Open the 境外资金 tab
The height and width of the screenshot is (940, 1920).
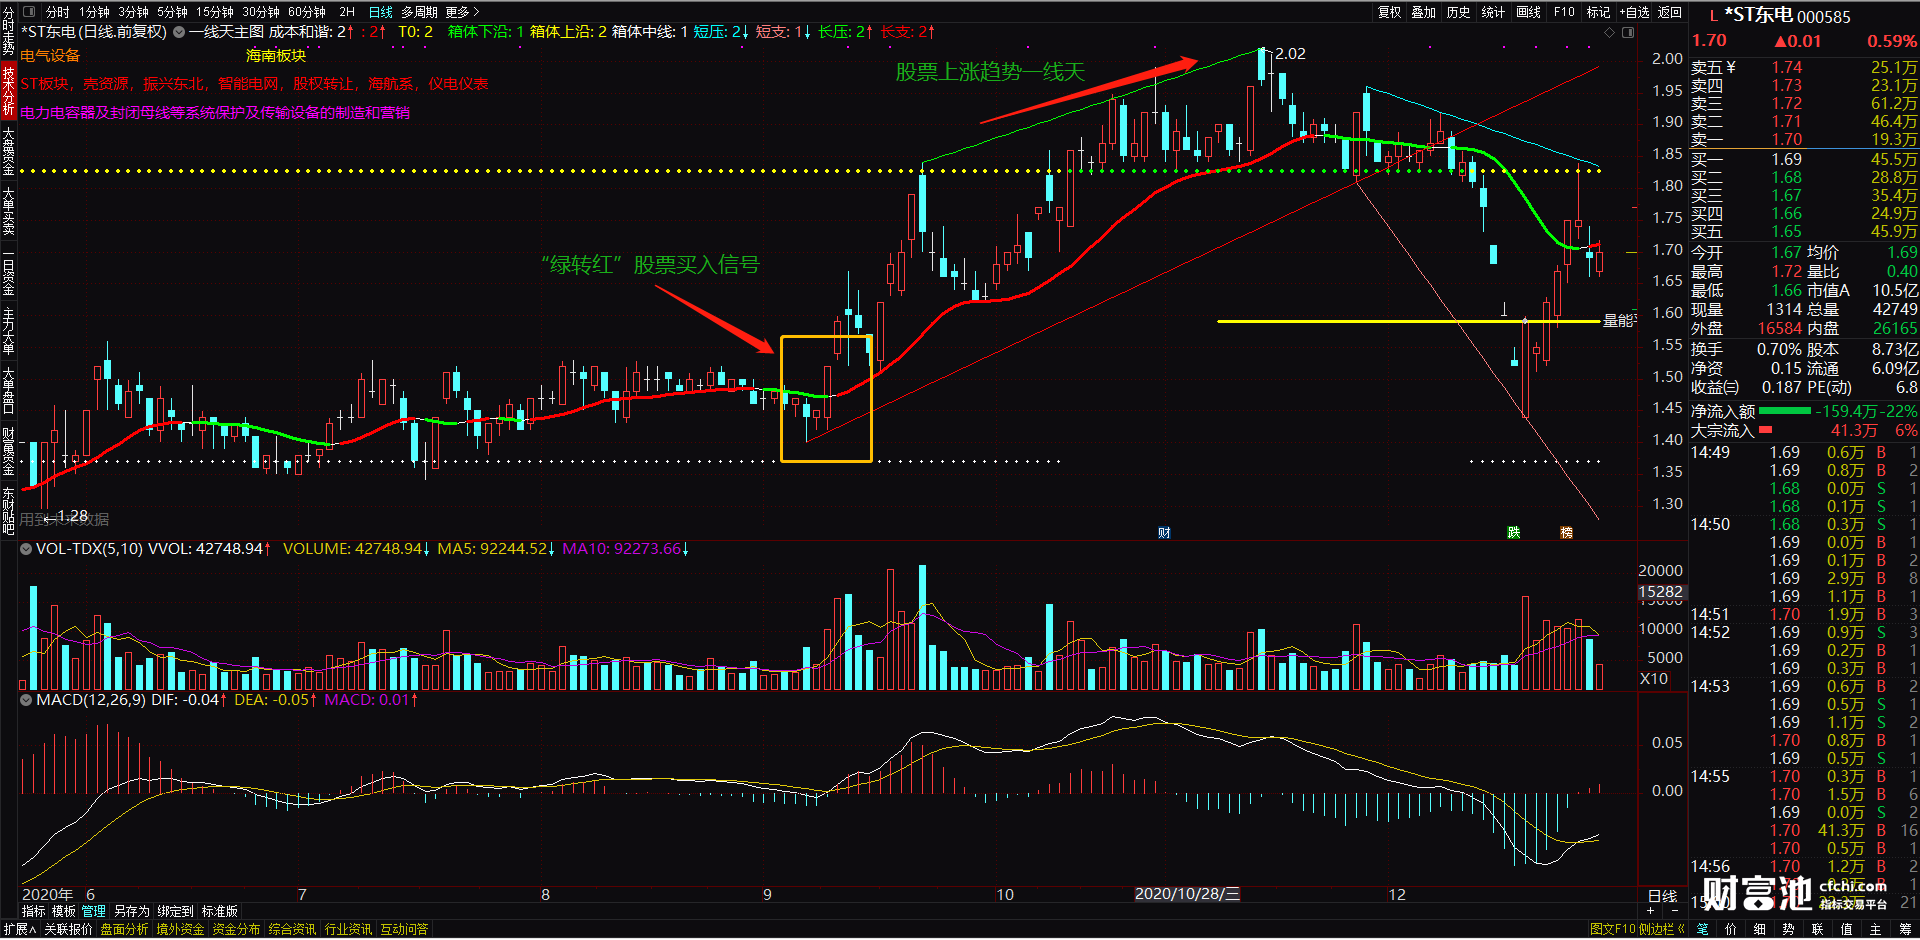[x=180, y=929]
